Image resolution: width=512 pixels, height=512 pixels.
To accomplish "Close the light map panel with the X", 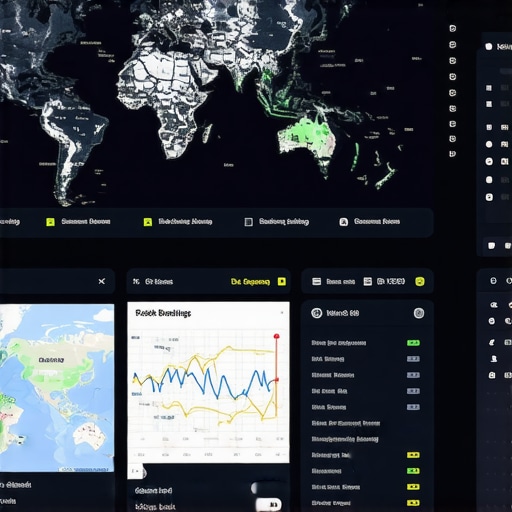I will pos(102,281).
